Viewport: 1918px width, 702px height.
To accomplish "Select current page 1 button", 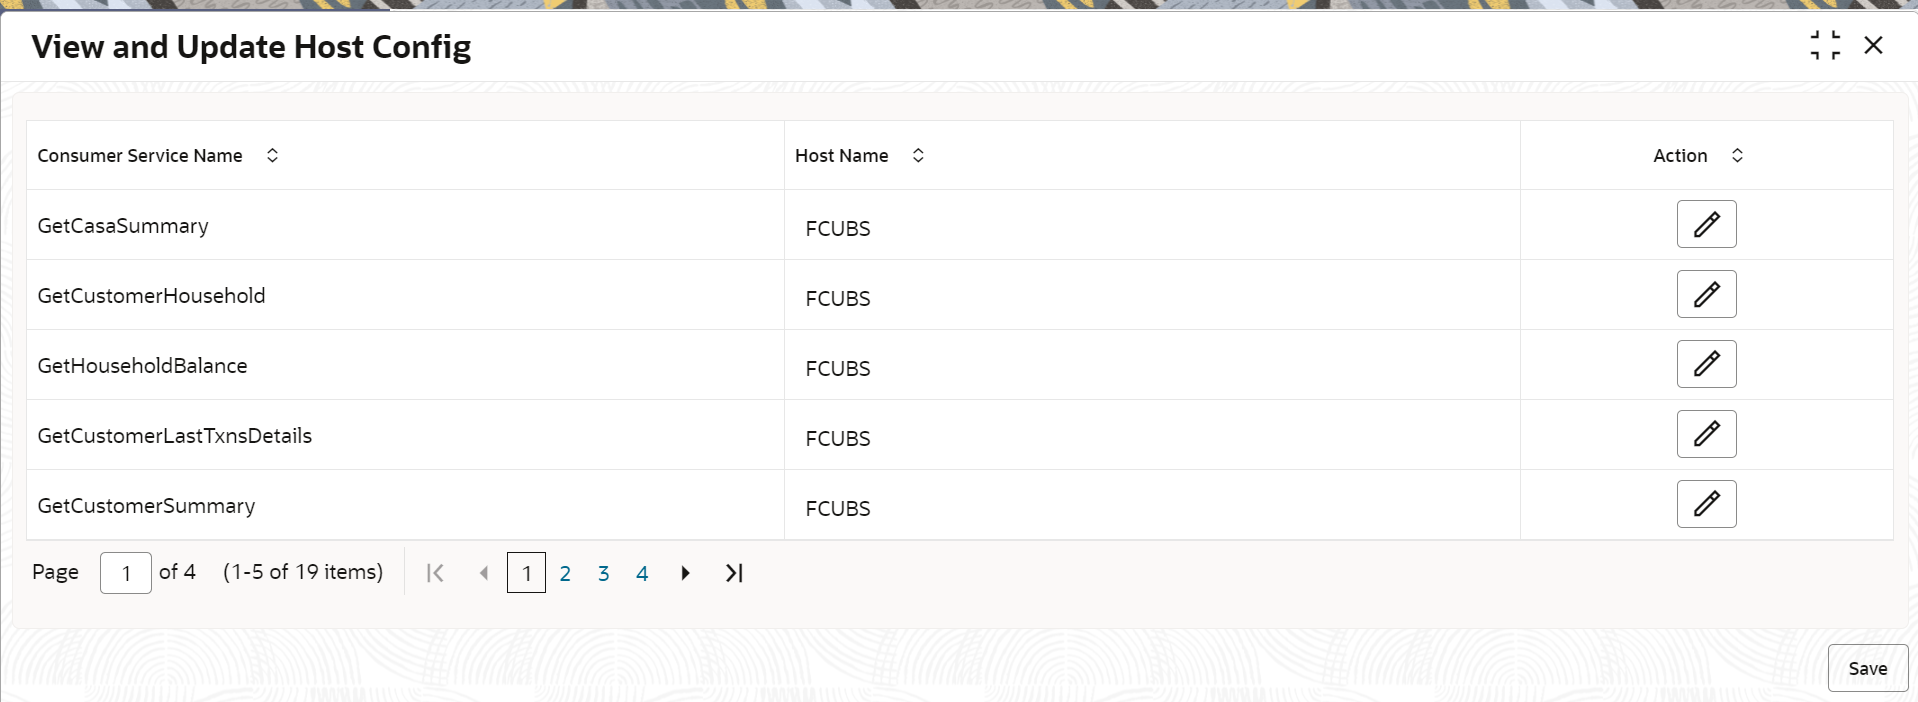I will pyautogui.click(x=526, y=573).
